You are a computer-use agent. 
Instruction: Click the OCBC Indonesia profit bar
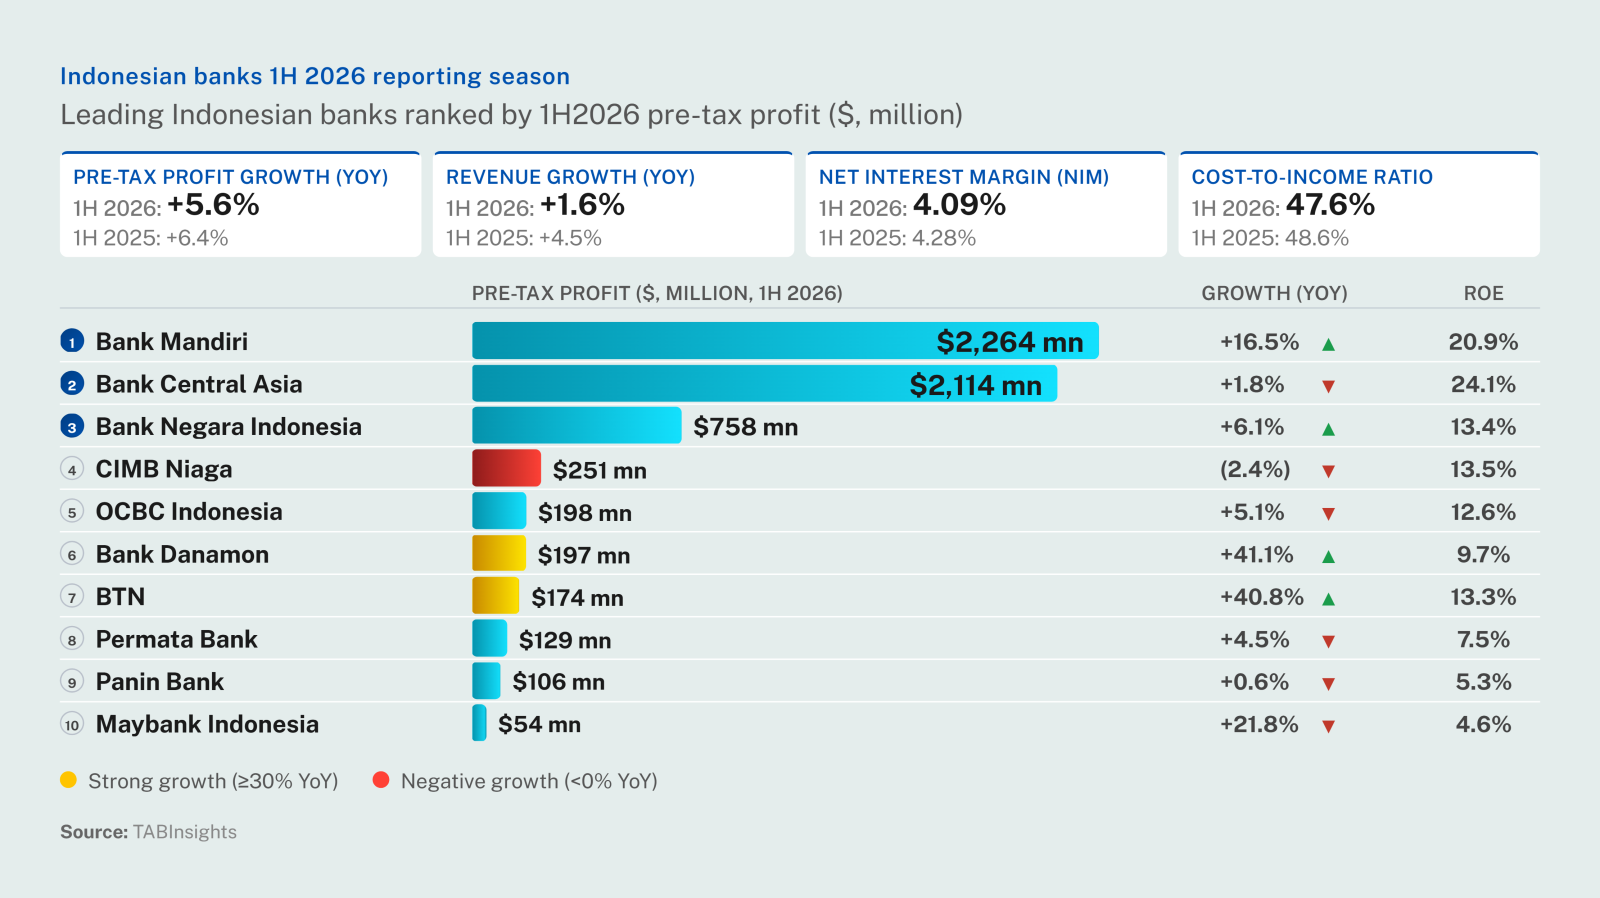coord(499,511)
